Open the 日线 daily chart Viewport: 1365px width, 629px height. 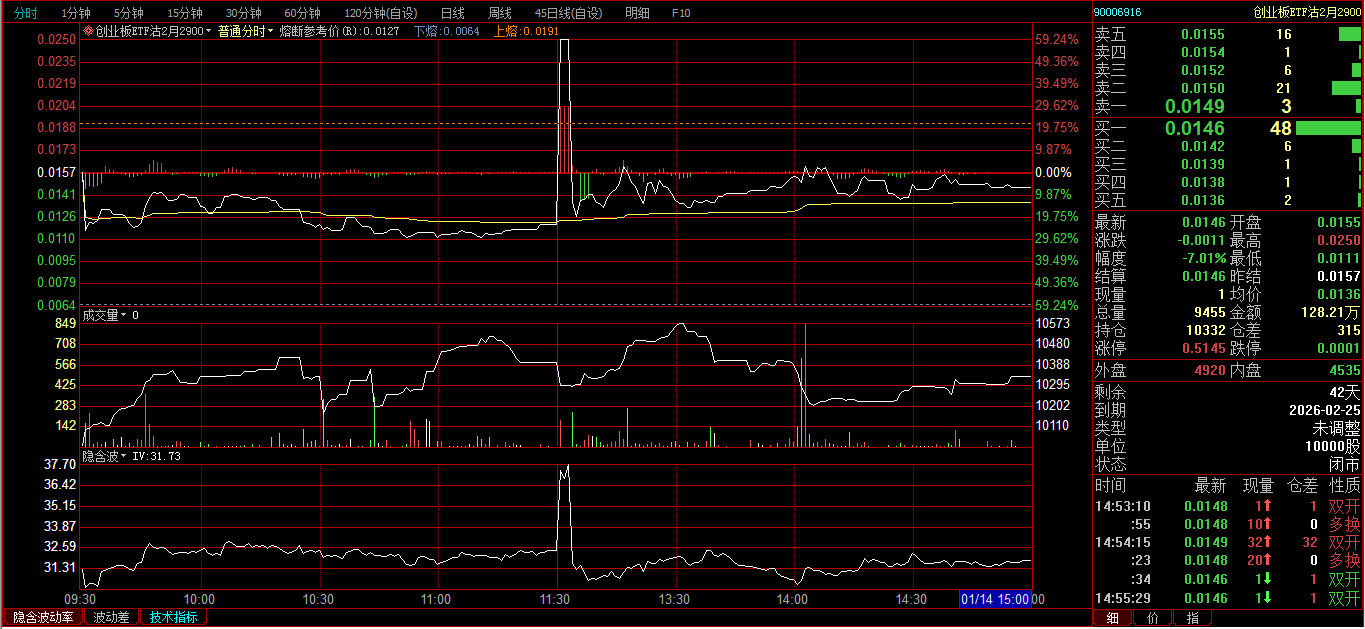tap(453, 13)
